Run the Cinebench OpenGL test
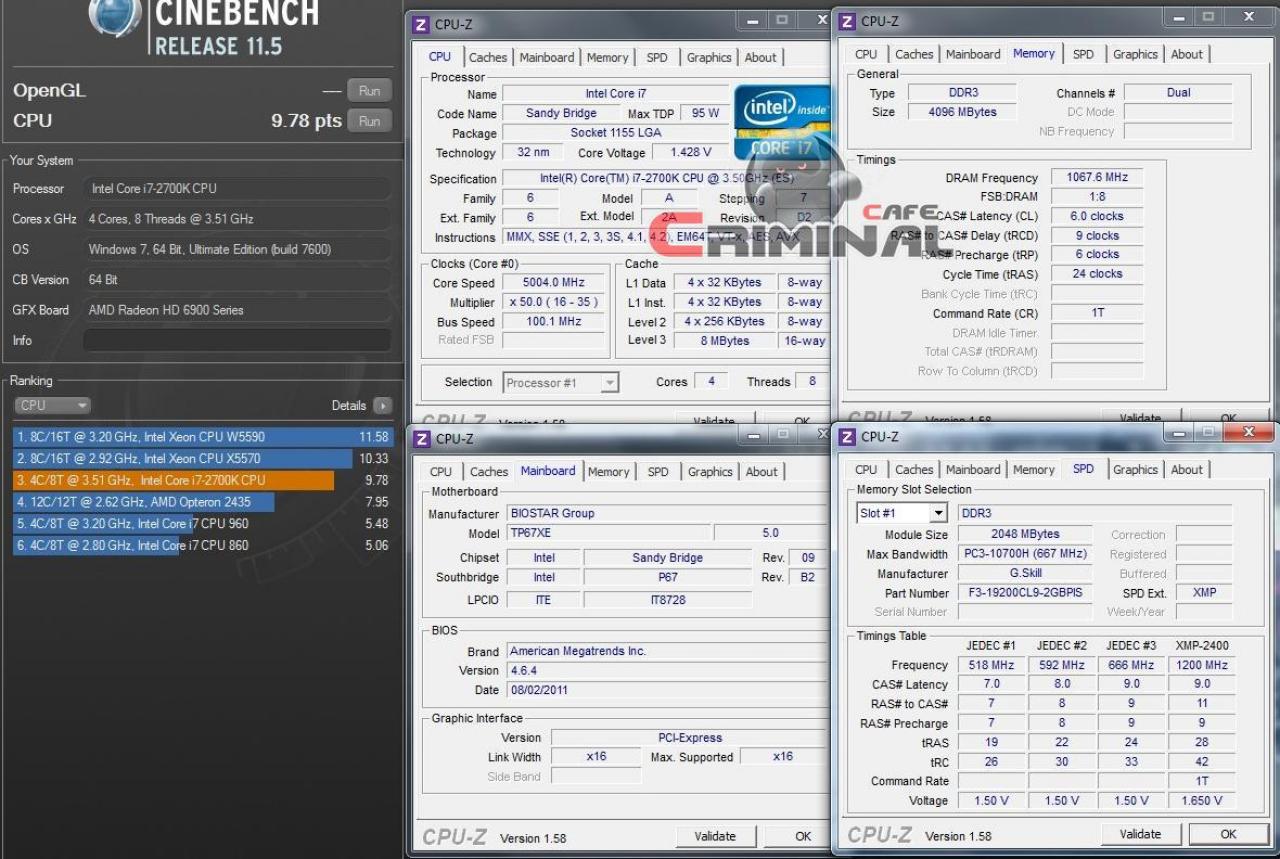 coord(369,91)
